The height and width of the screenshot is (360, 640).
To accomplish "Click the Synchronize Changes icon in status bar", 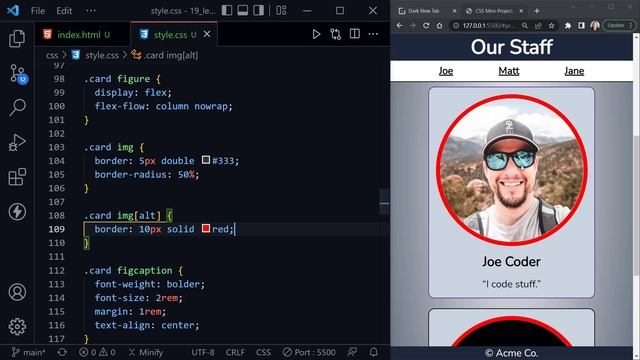I will click(x=62, y=352).
